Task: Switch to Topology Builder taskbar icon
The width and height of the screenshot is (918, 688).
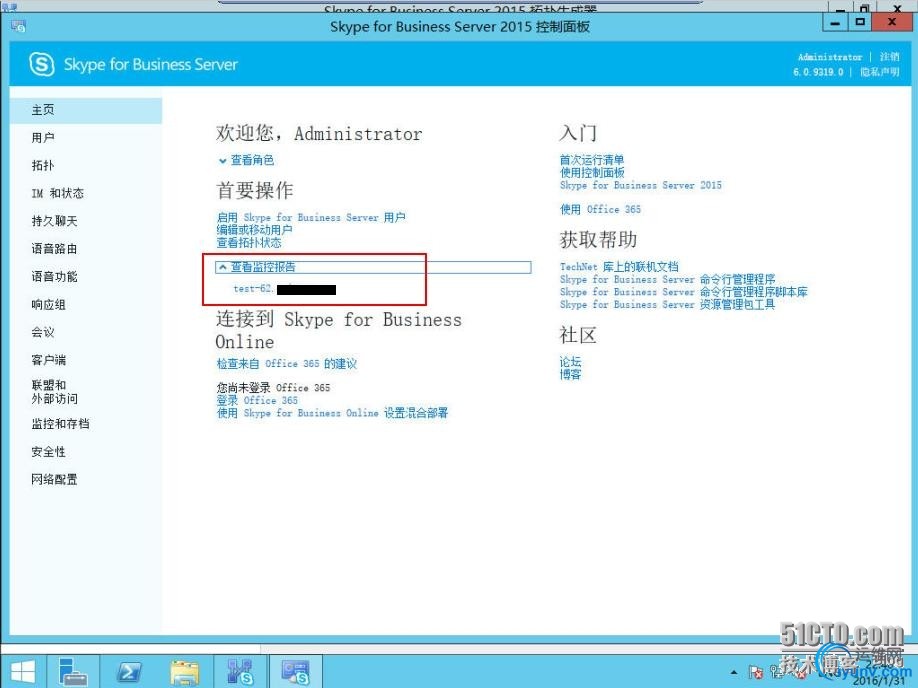Action: coord(240,672)
